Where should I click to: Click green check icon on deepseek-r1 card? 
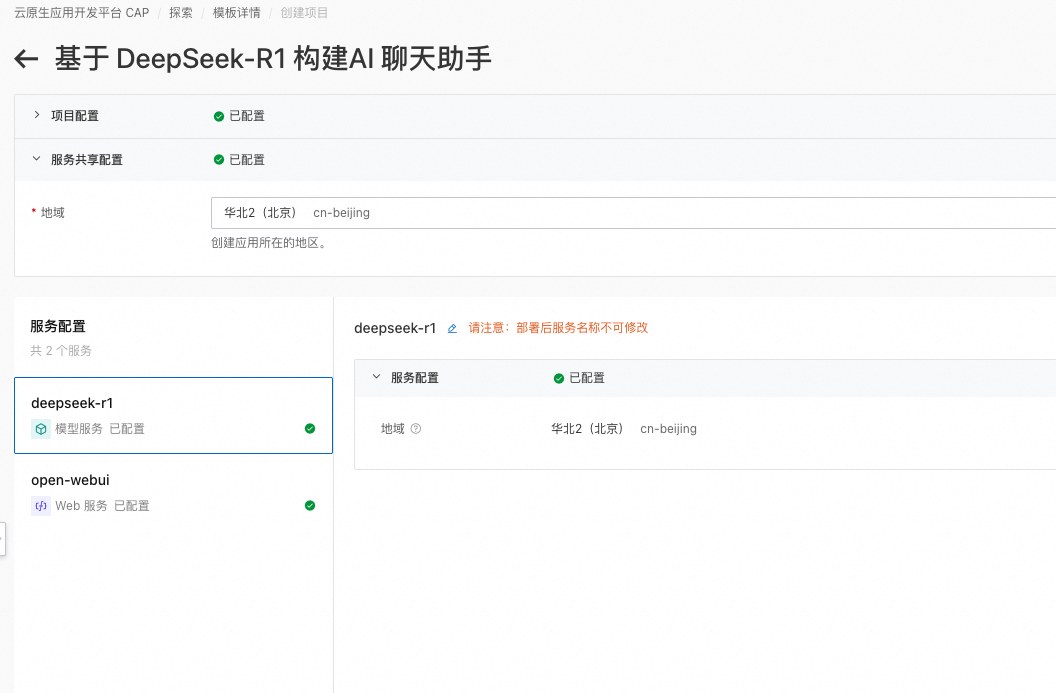[310, 428]
